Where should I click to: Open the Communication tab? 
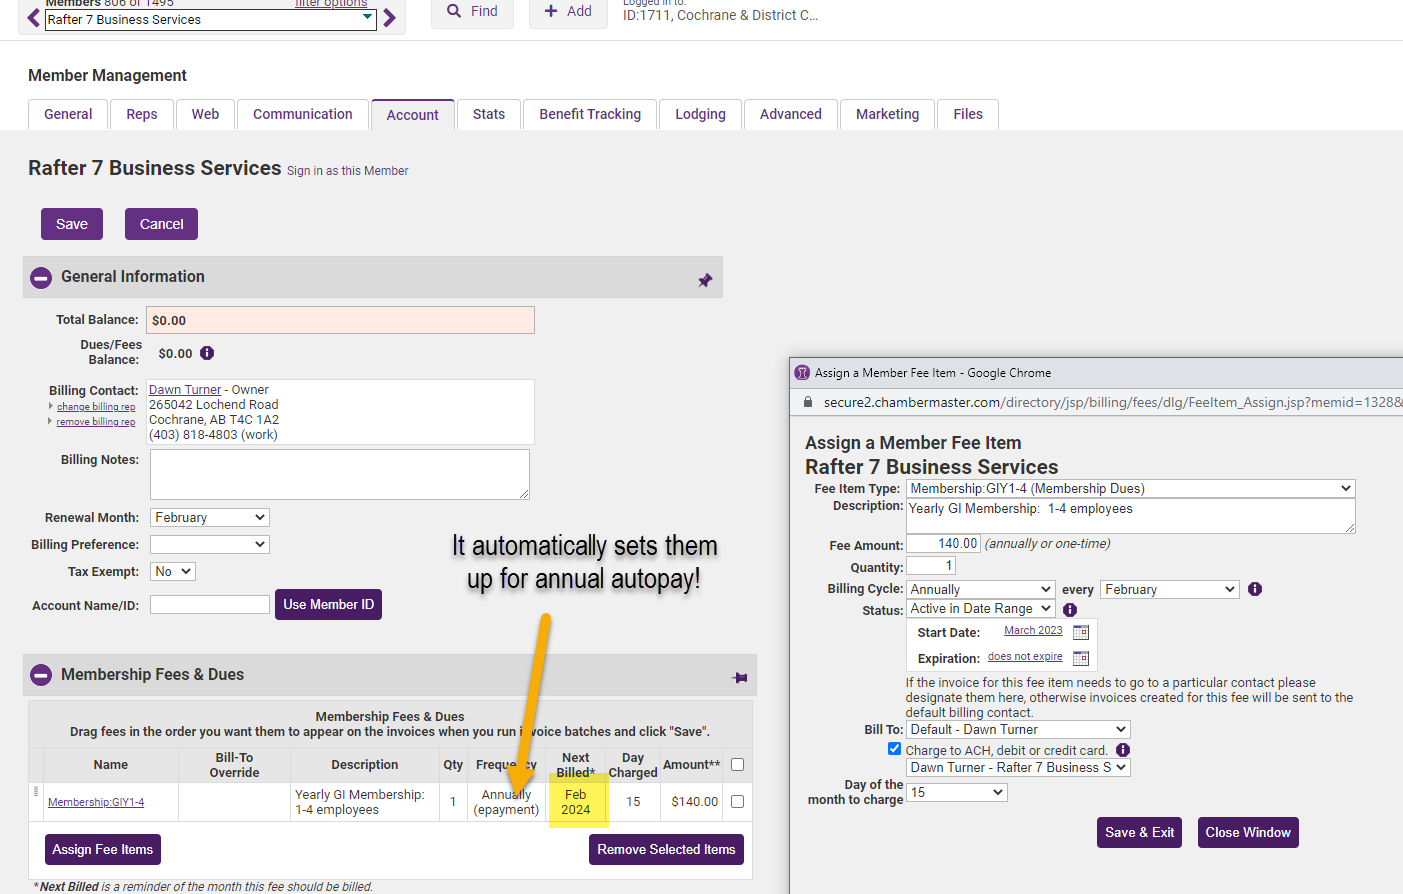[x=302, y=114]
